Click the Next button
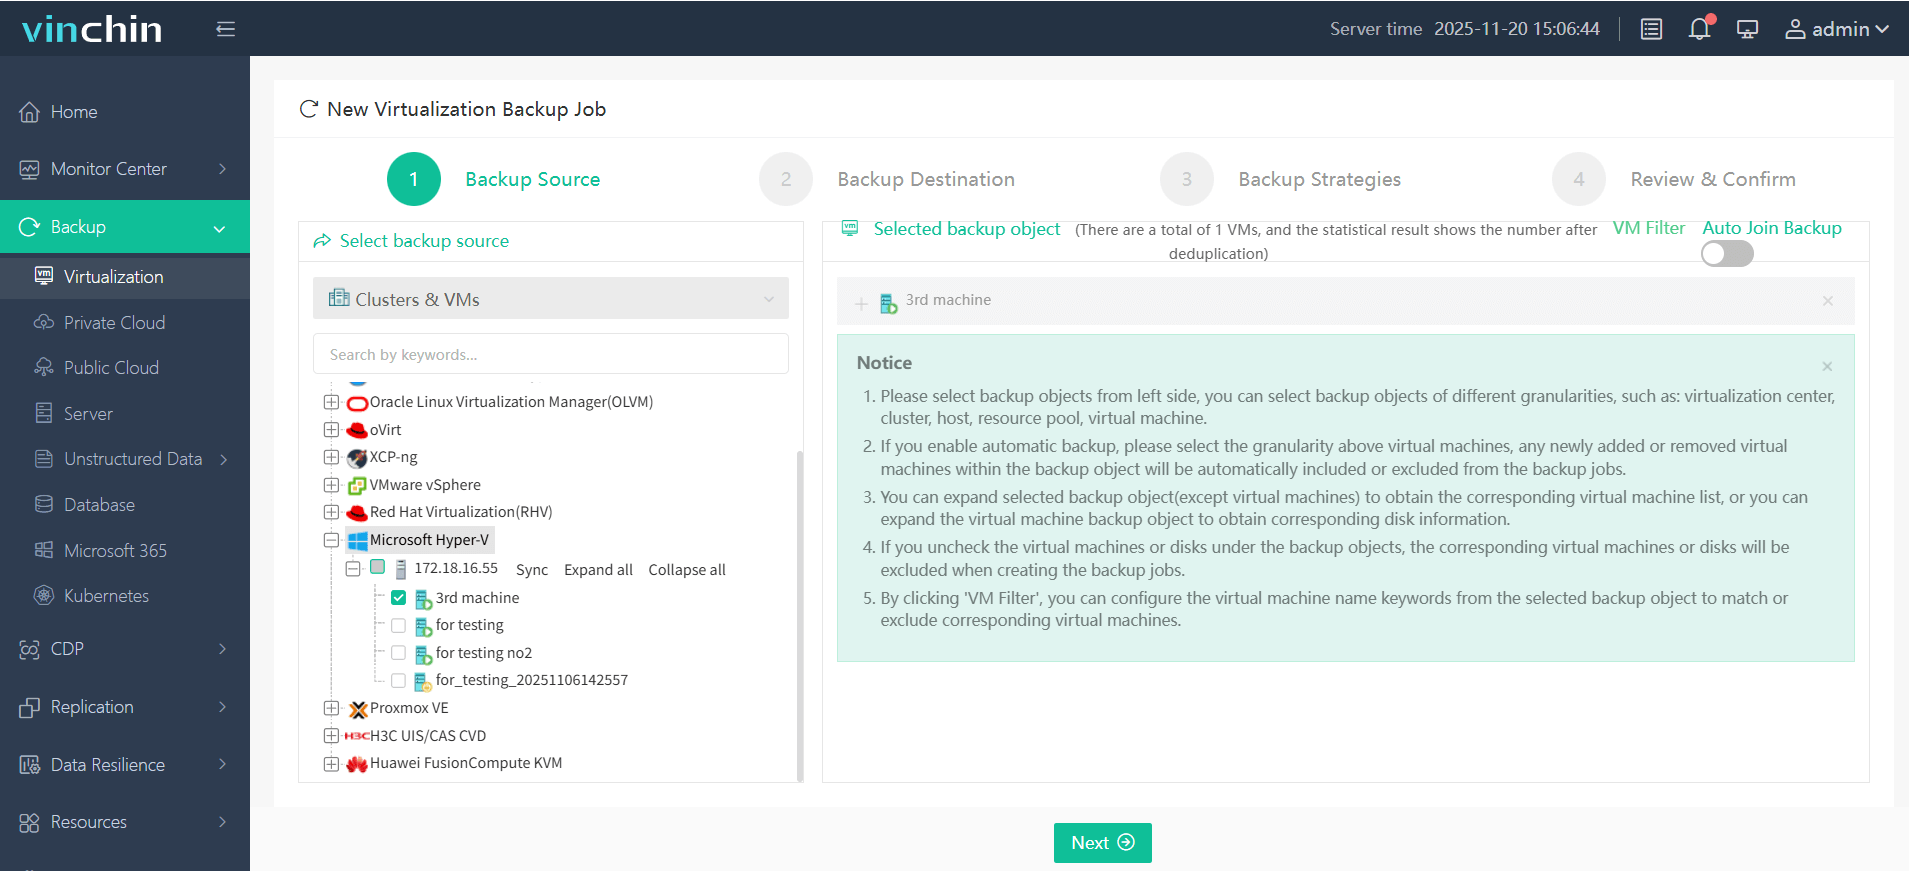Screen dimensions: 1909x871 click(x=1103, y=843)
